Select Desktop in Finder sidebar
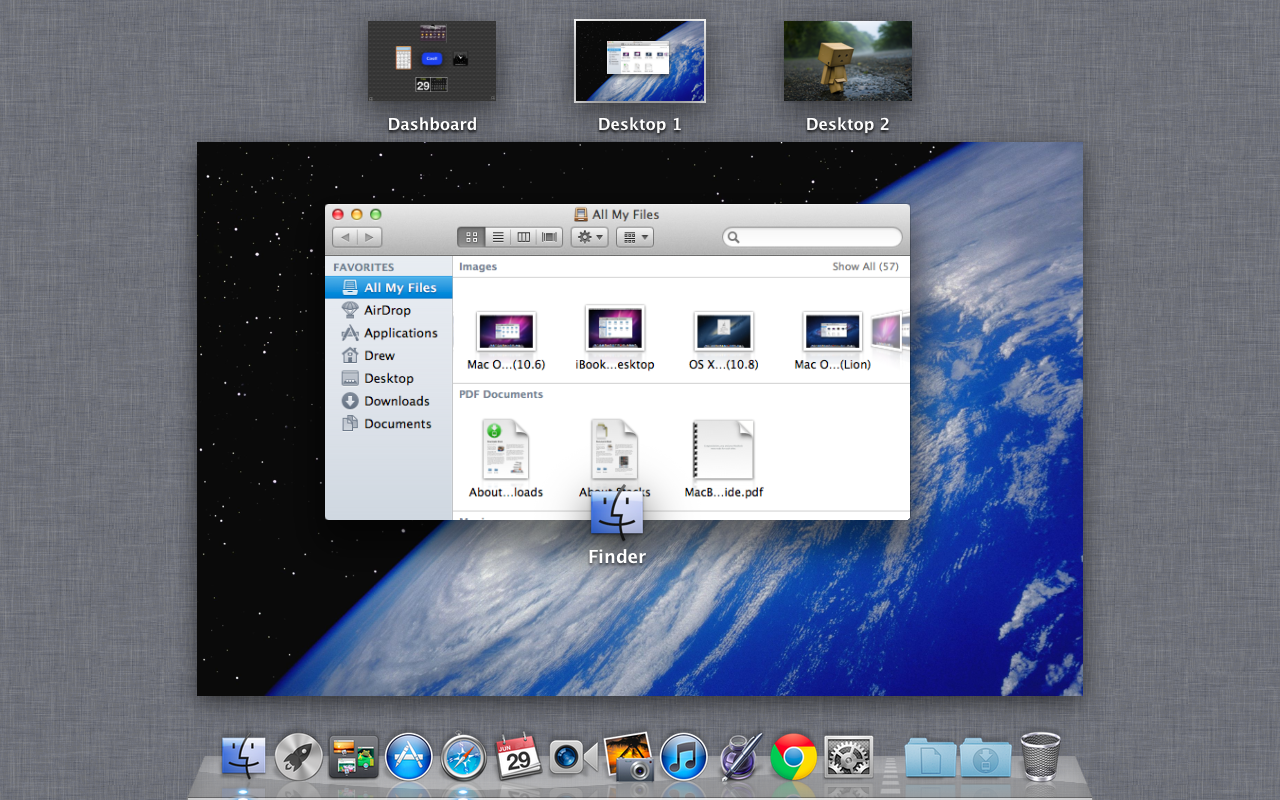This screenshot has width=1280, height=800. click(389, 378)
